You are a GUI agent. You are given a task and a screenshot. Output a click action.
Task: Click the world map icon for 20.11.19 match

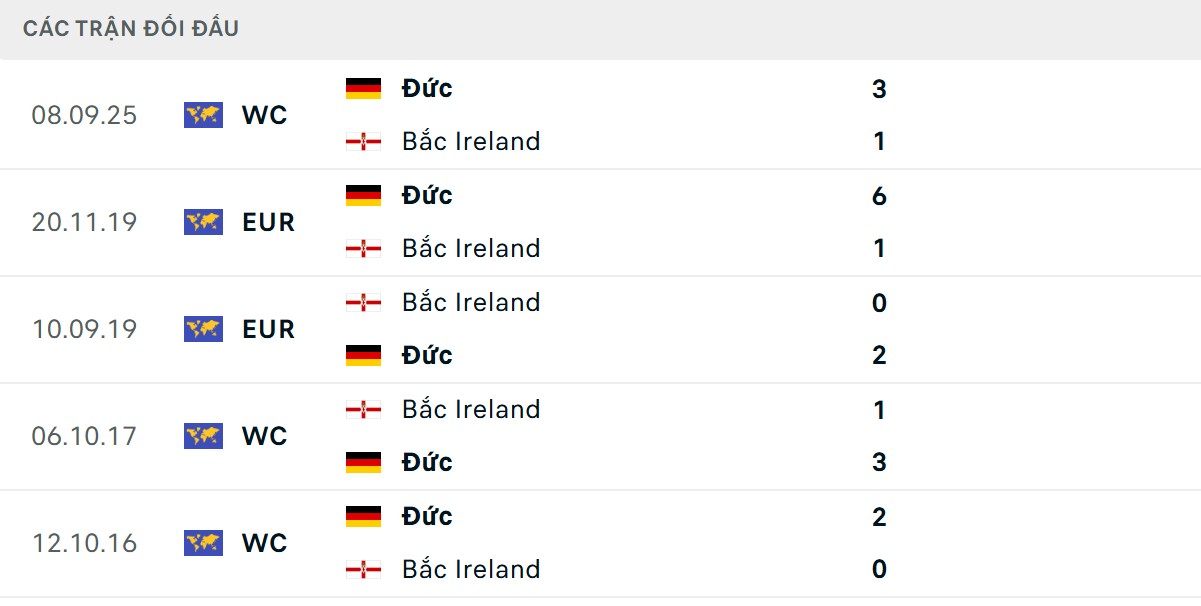click(x=203, y=222)
